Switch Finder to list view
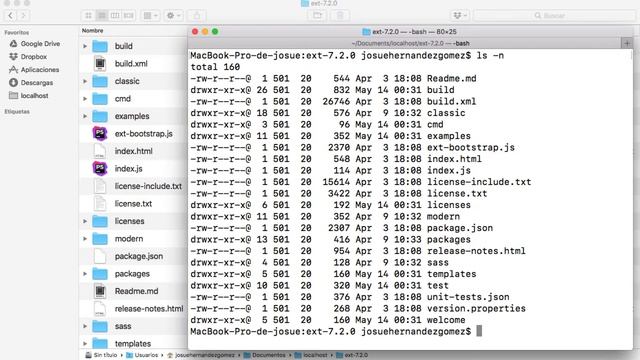This screenshot has height=360, width=640. point(102,16)
